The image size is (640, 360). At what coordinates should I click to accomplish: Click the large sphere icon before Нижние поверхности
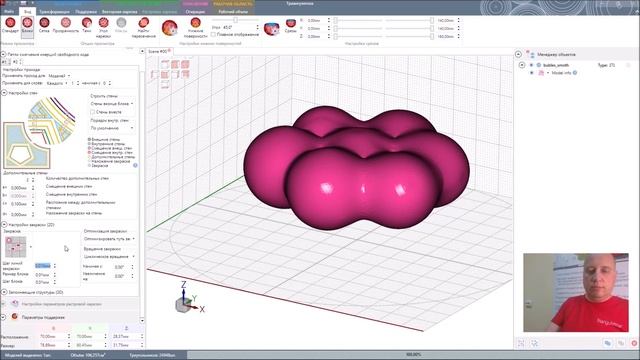click(x=169, y=28)
